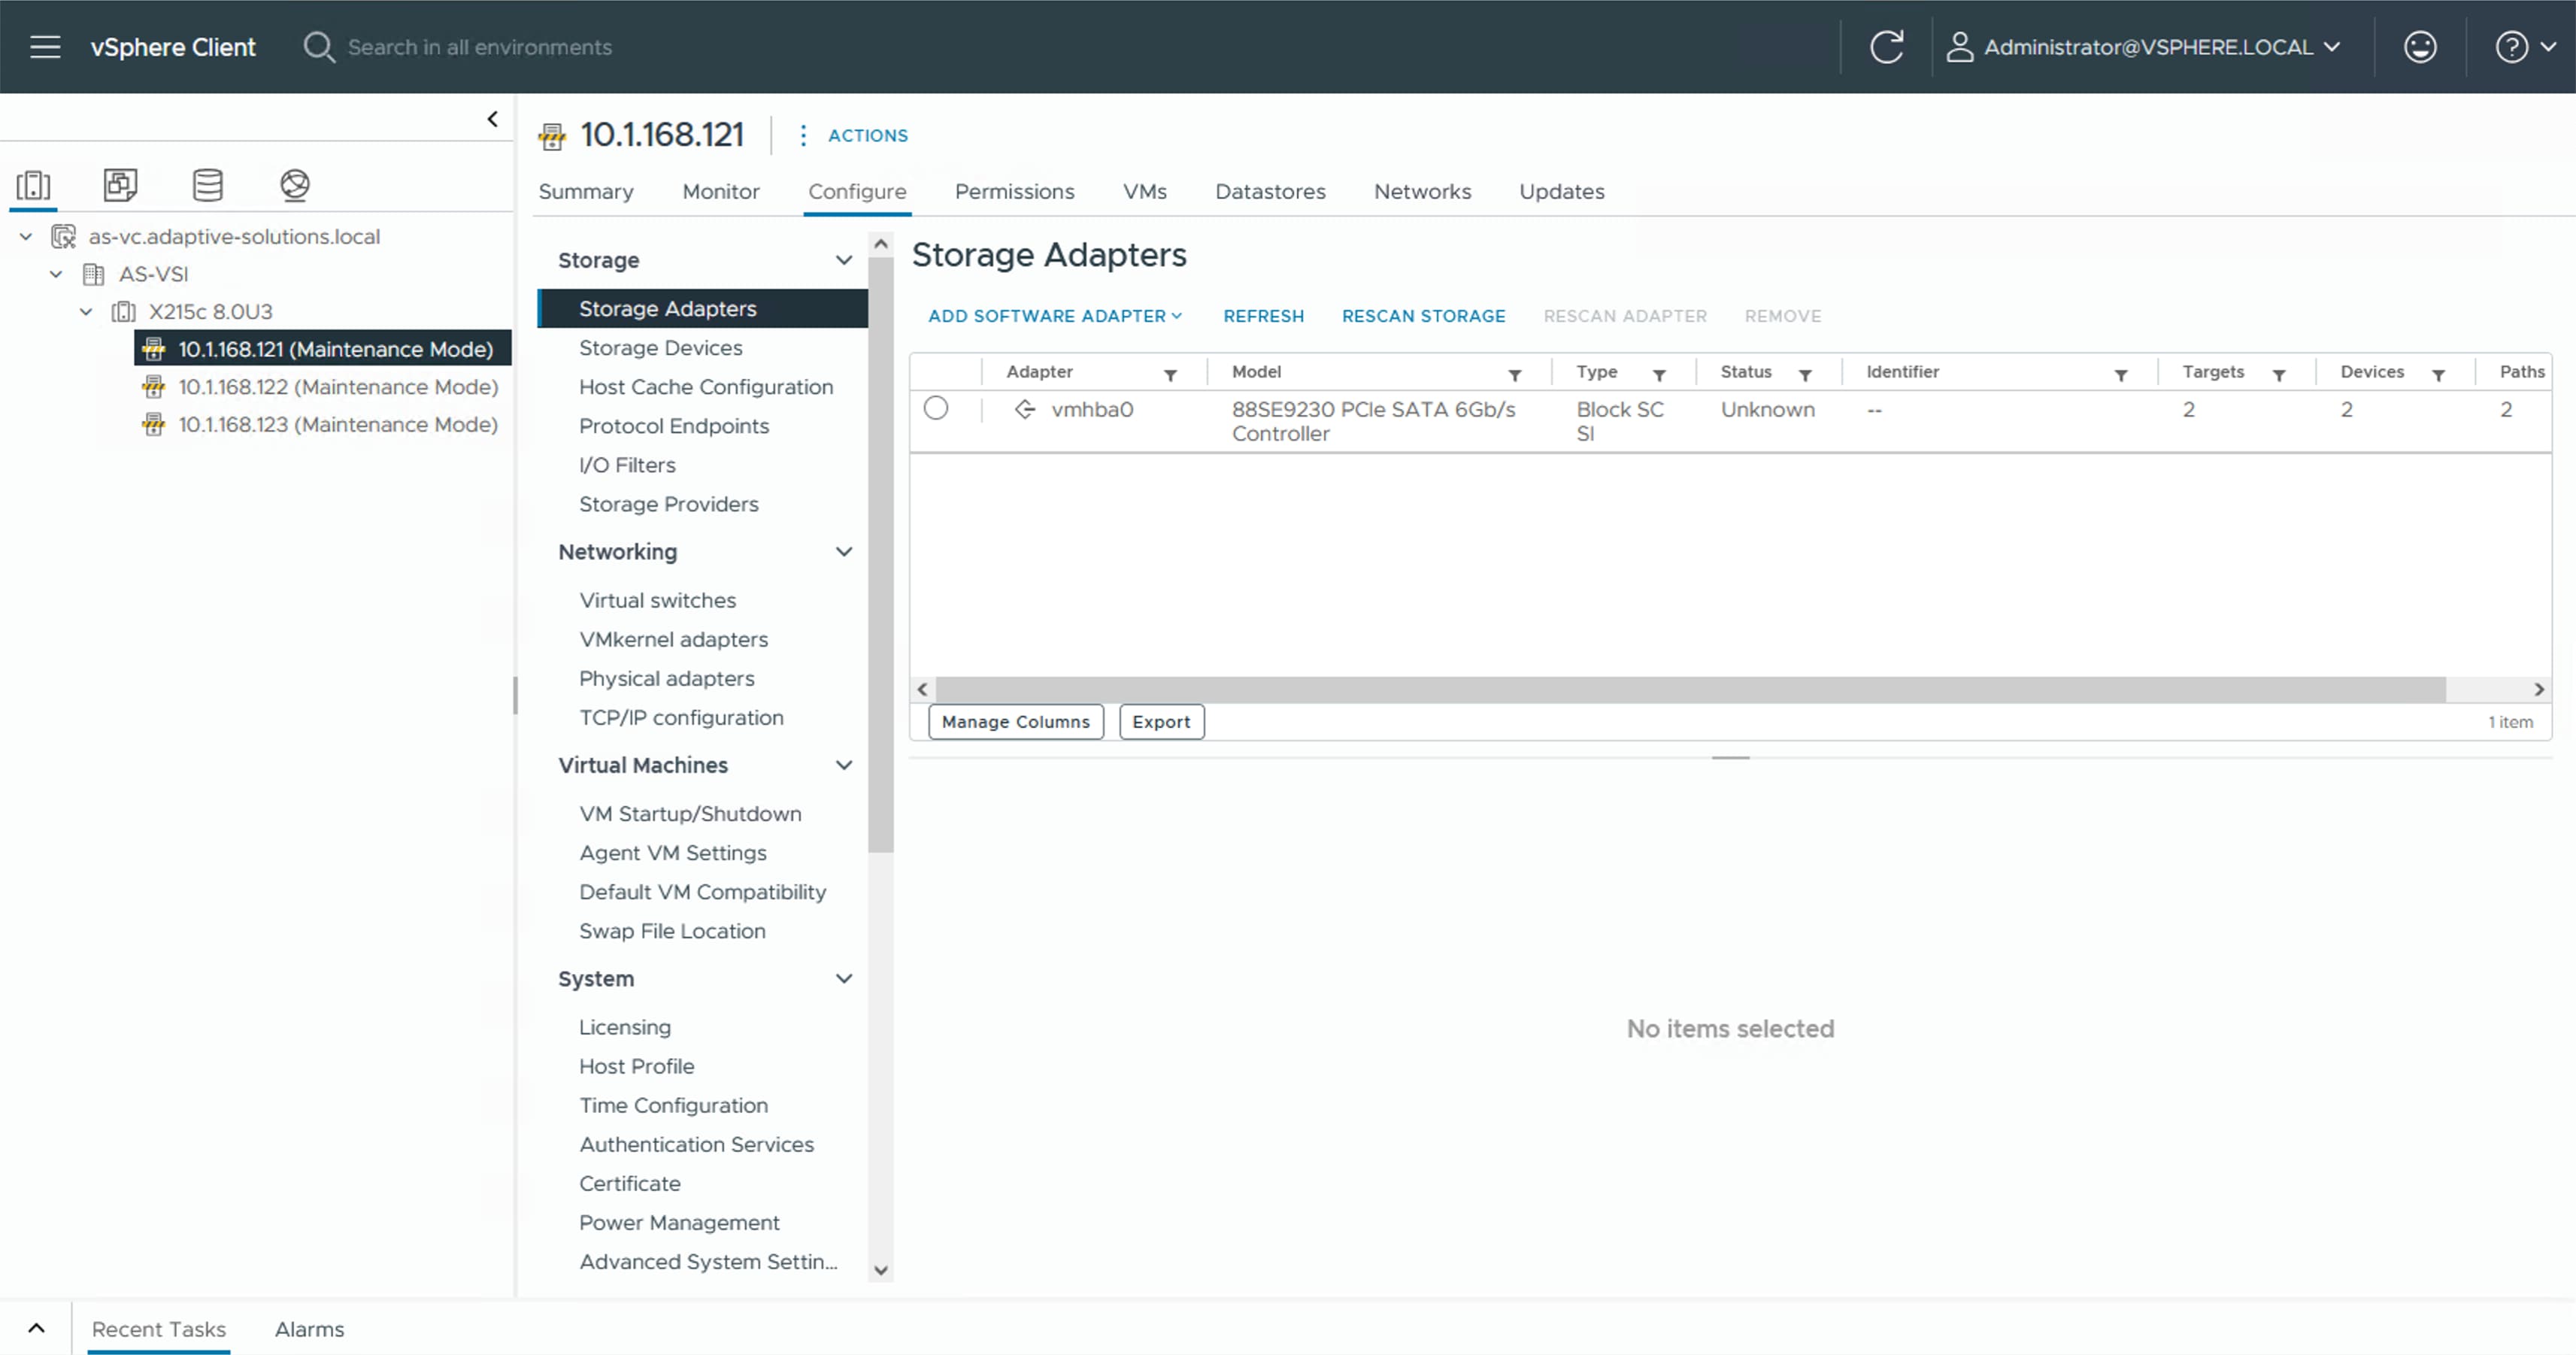Collapse the left navigator panel arrow

[x=492, y=119]
